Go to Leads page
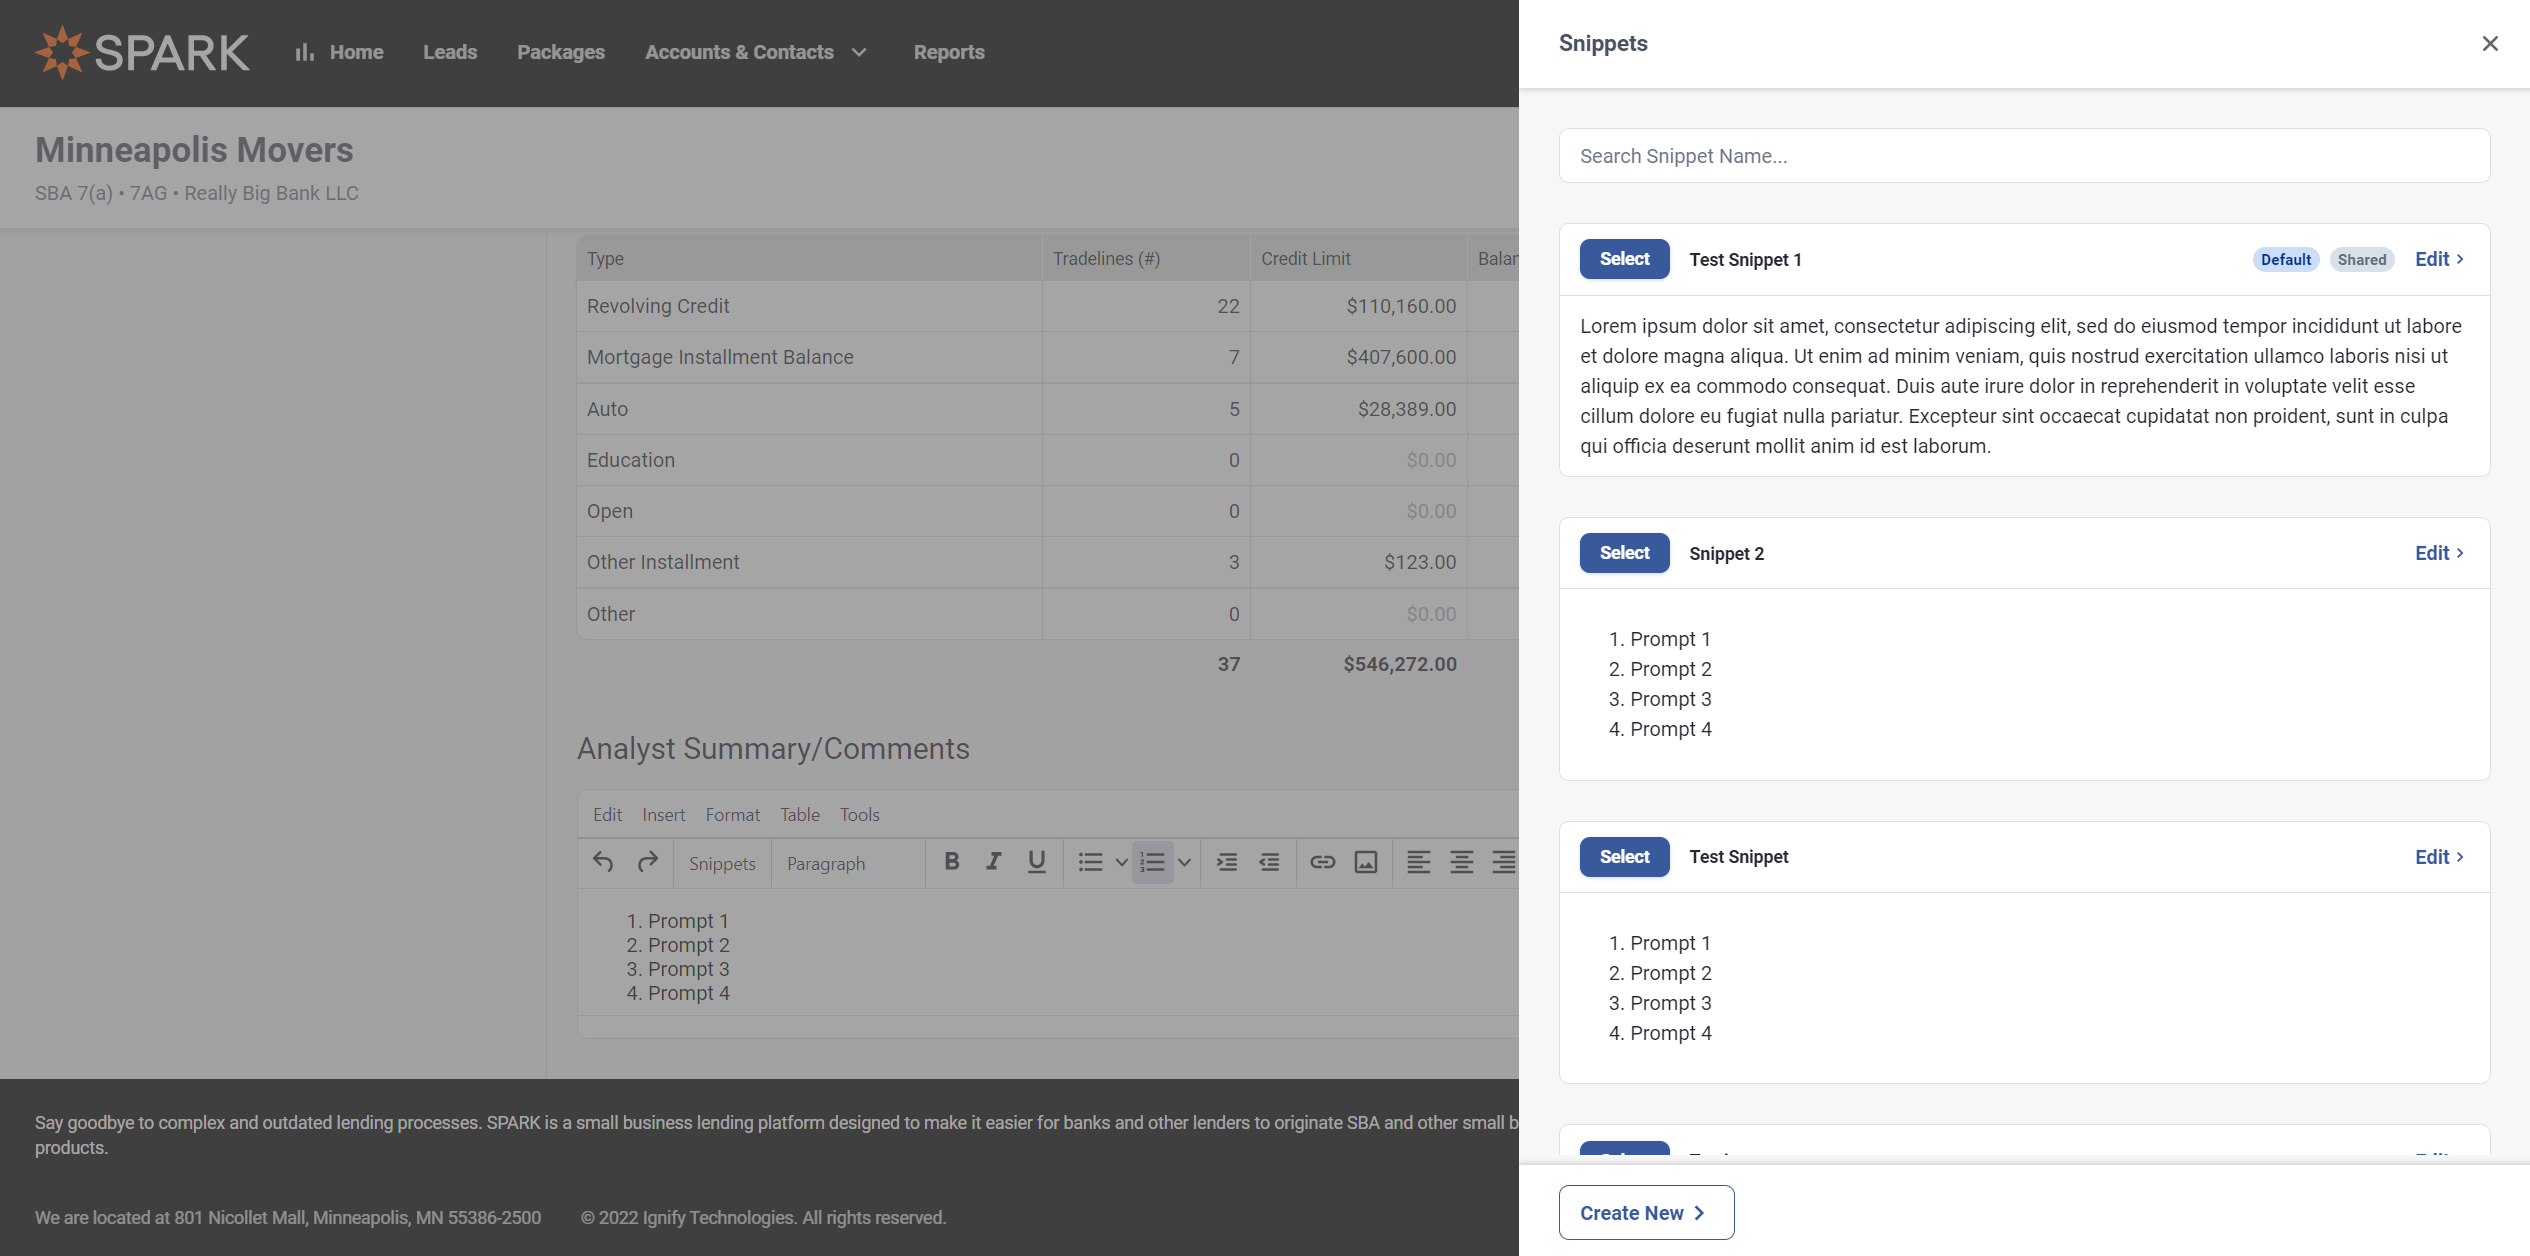The height and width of the screenshot is (1256, 2530). (x=450, y=52)
